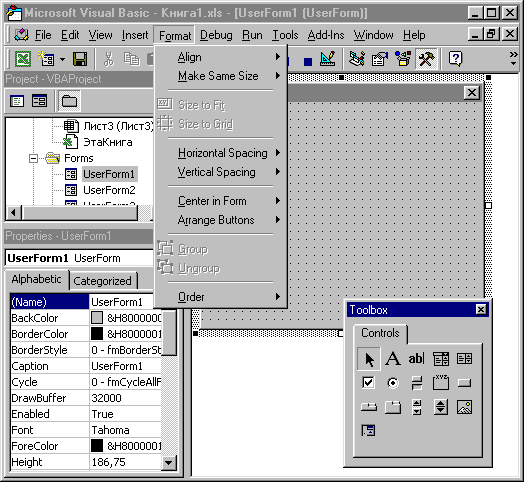Image resolution: width=524 pixels, height=482 pixels.
Task: Expand Arrange Buttons submenu
Action: pos(221,220)
